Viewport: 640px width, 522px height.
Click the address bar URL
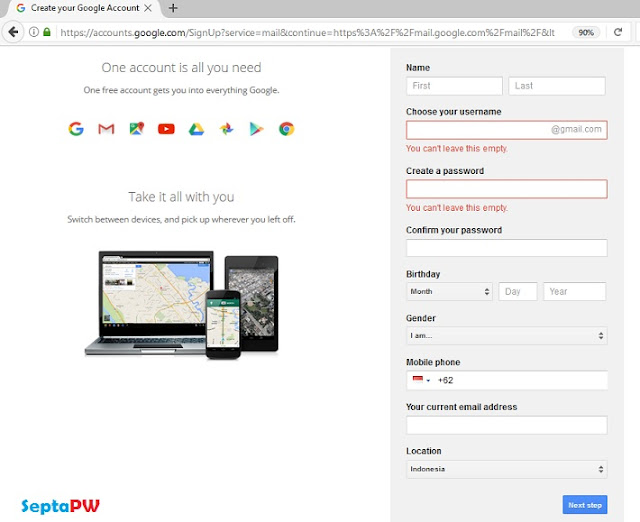pyautogui.click(x=307, y=33)
